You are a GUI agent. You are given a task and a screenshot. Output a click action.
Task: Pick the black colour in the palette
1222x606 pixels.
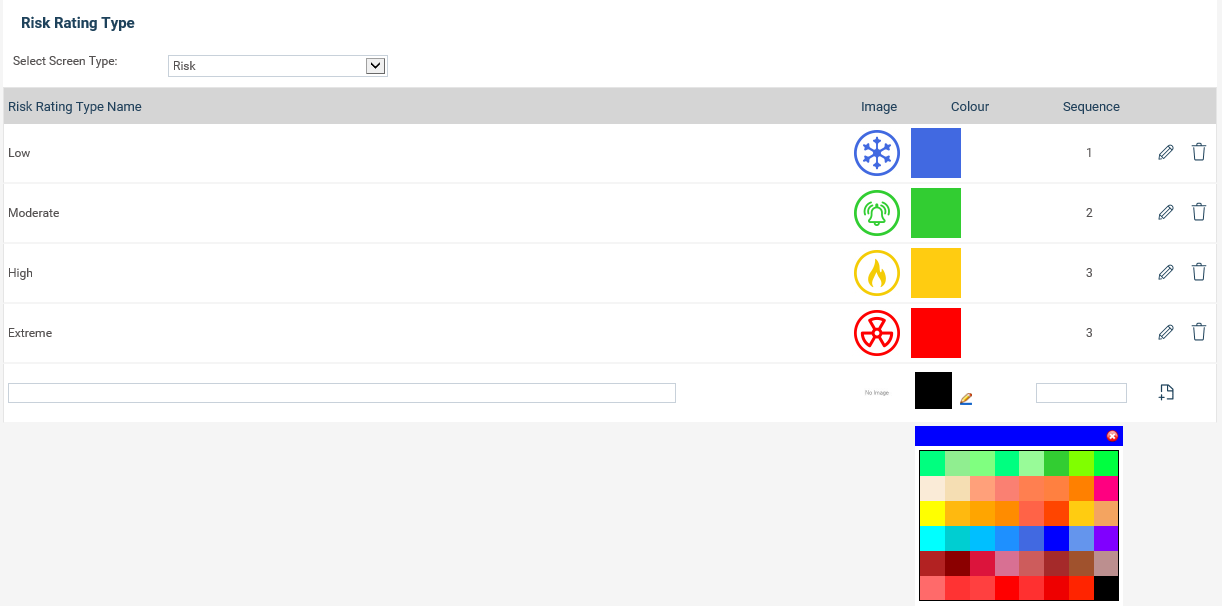1106,588
